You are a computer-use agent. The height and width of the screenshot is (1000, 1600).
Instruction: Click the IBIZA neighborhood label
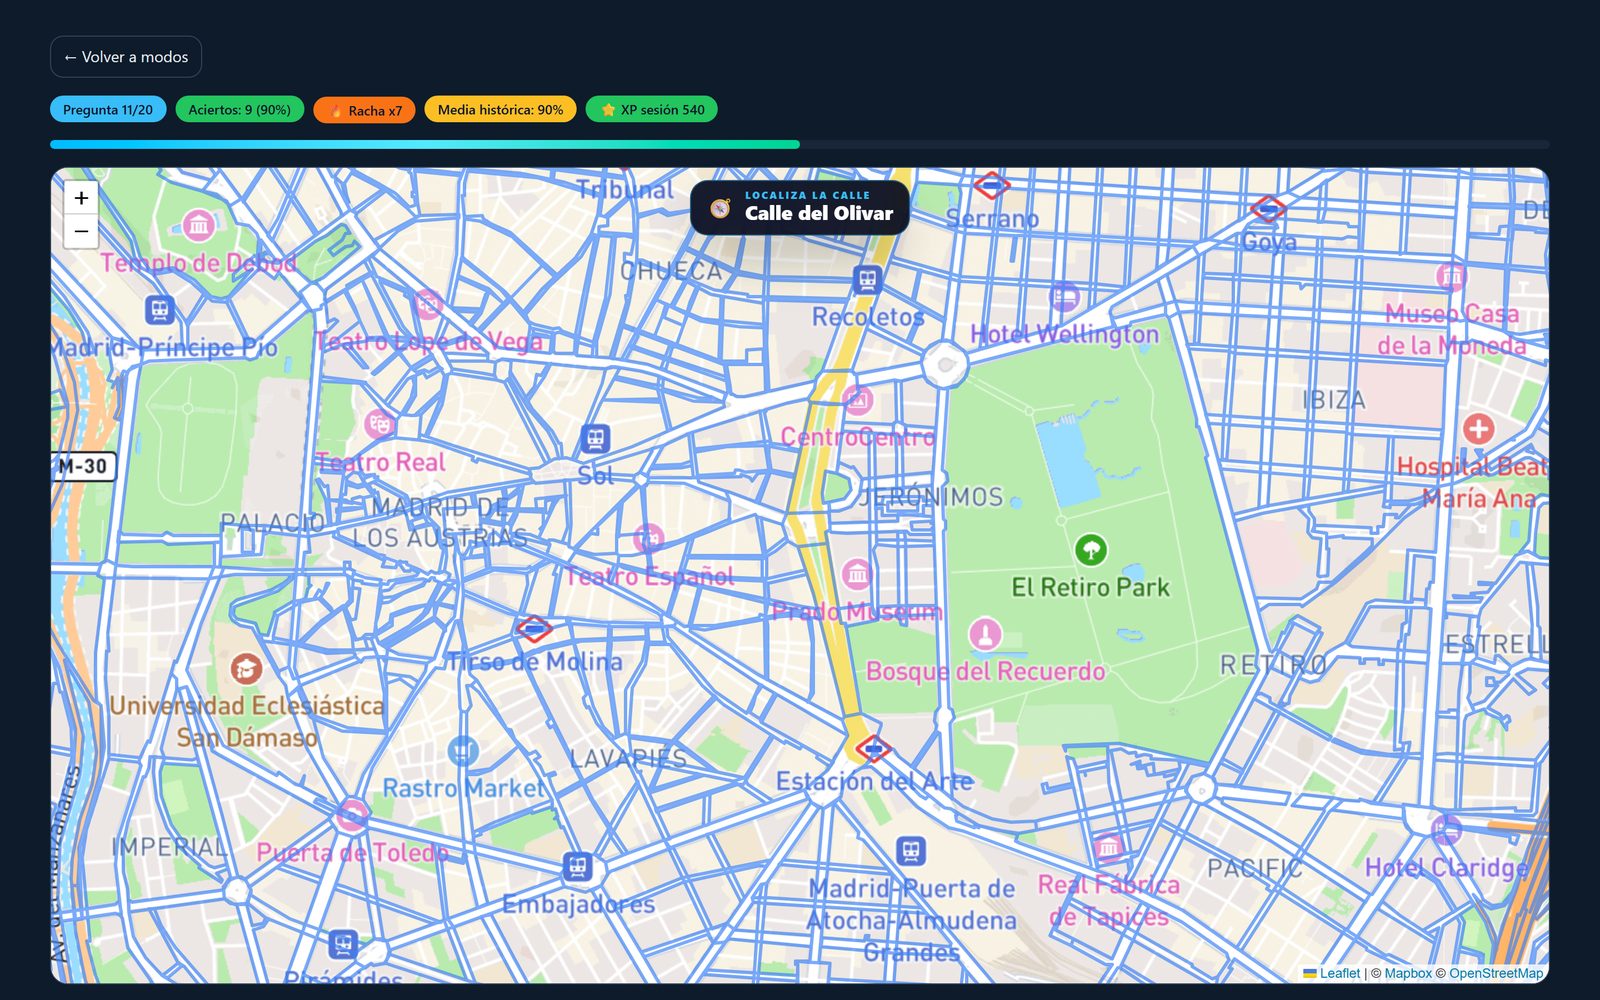pos(1334,400)
